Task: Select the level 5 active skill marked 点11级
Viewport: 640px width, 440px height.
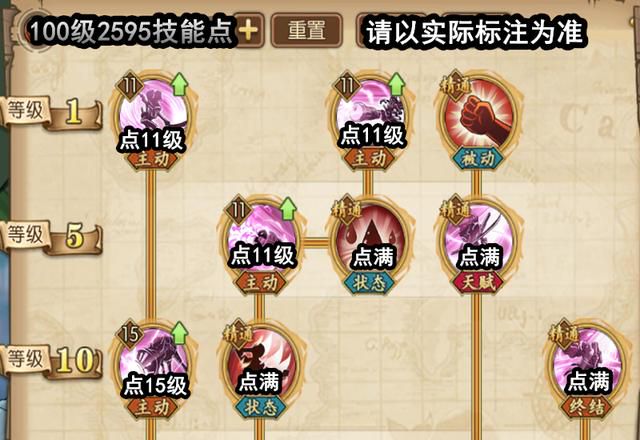Action: (262, 238)
